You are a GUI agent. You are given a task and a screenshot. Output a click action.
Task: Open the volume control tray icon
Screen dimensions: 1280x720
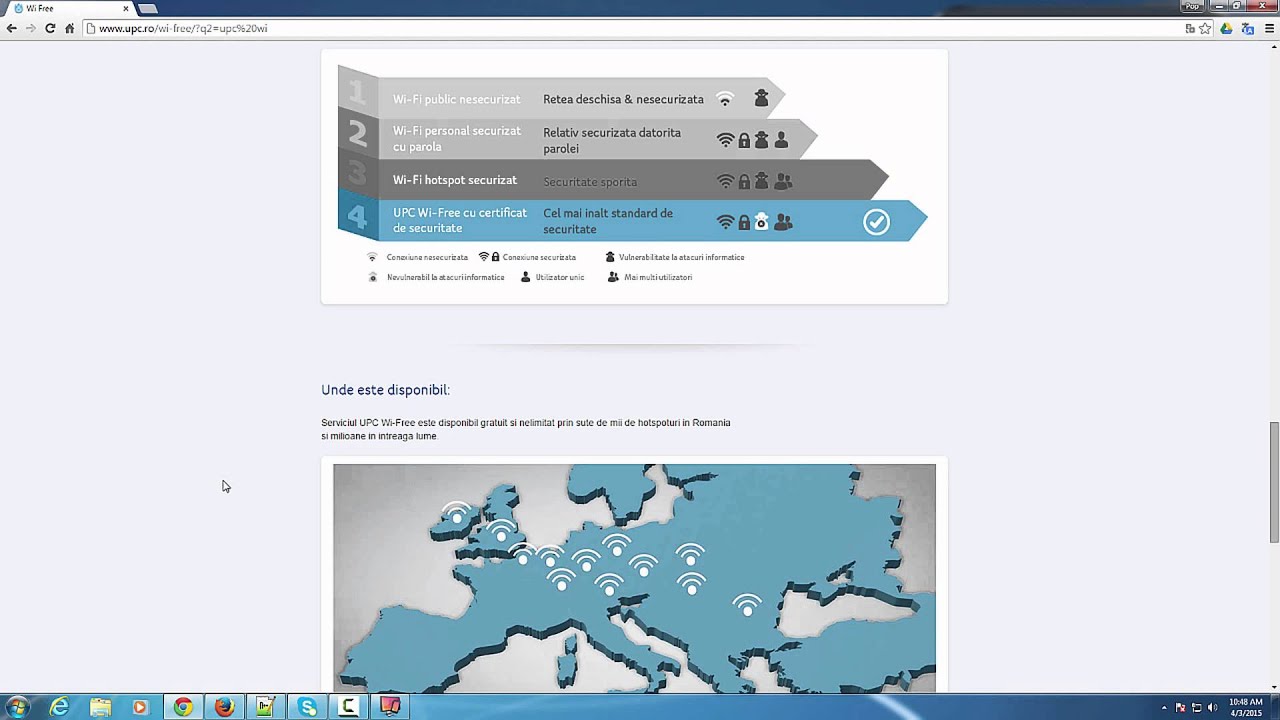(1212, 708)
